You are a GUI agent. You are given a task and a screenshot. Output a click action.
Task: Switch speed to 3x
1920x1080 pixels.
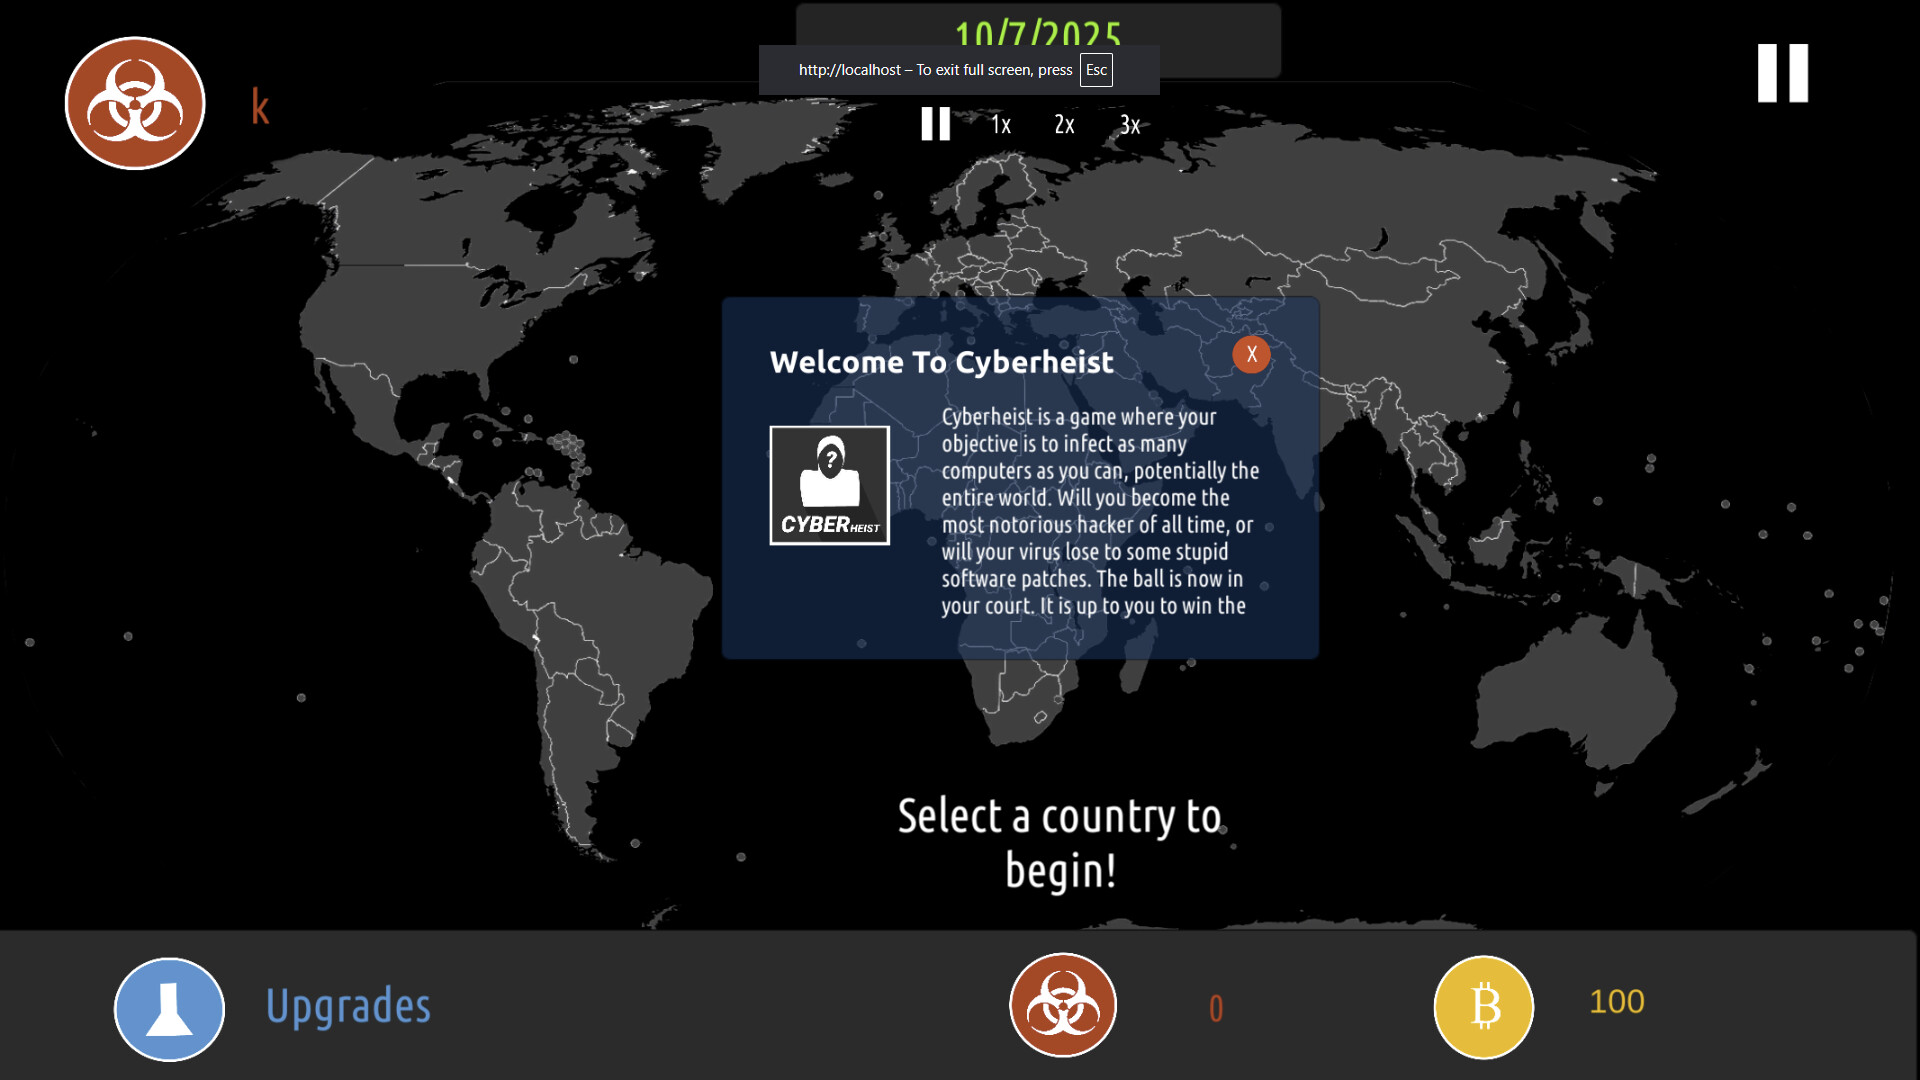point(1129,125)
